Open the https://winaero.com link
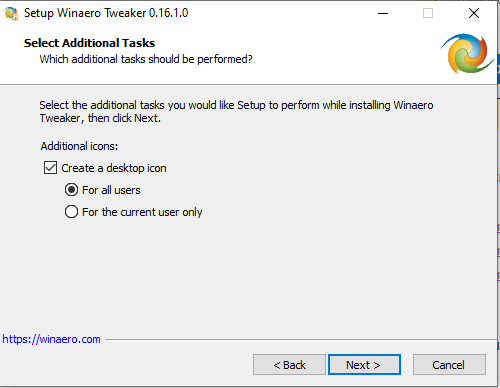This screenshot has height=388, width=500. (x=51, y=339)
